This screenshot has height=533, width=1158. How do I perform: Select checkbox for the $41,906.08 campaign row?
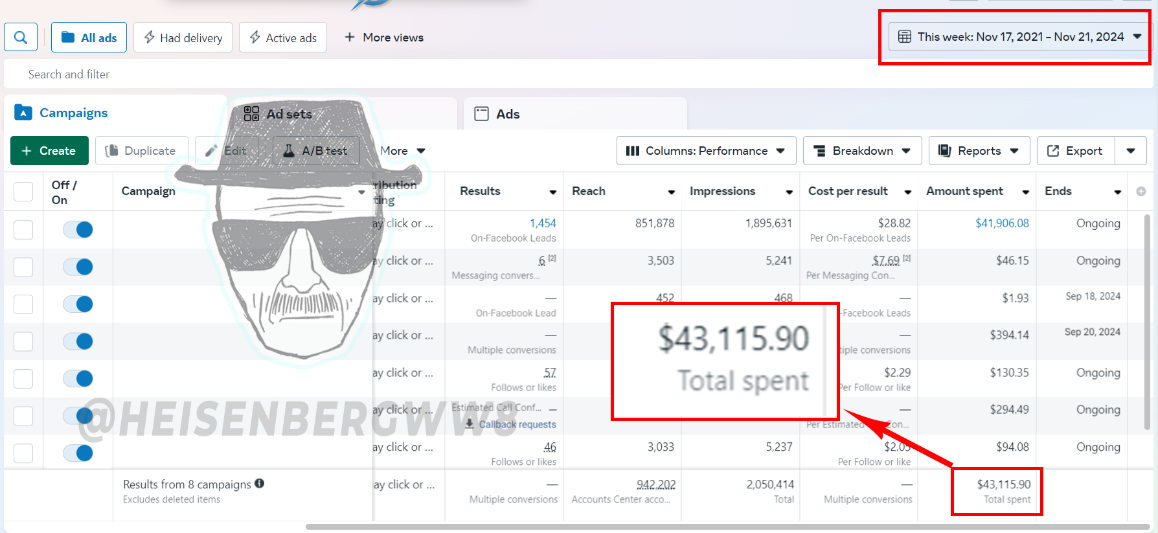(24, 230)
